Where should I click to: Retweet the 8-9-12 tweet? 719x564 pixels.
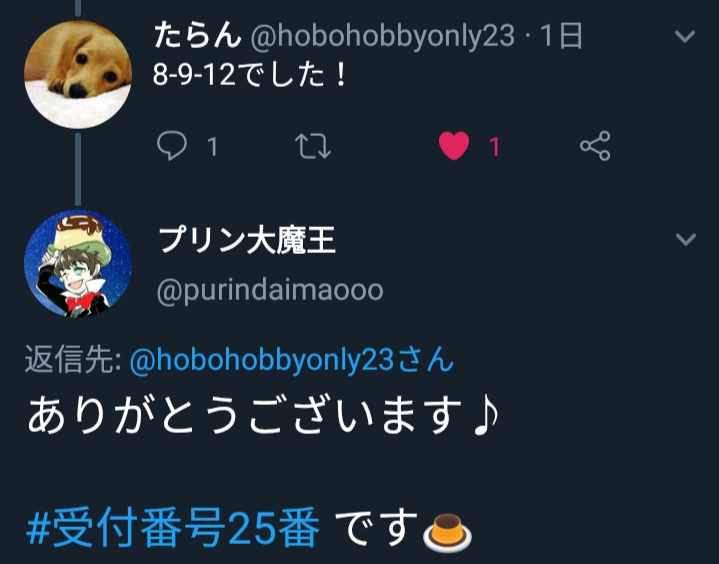[313, 146]
